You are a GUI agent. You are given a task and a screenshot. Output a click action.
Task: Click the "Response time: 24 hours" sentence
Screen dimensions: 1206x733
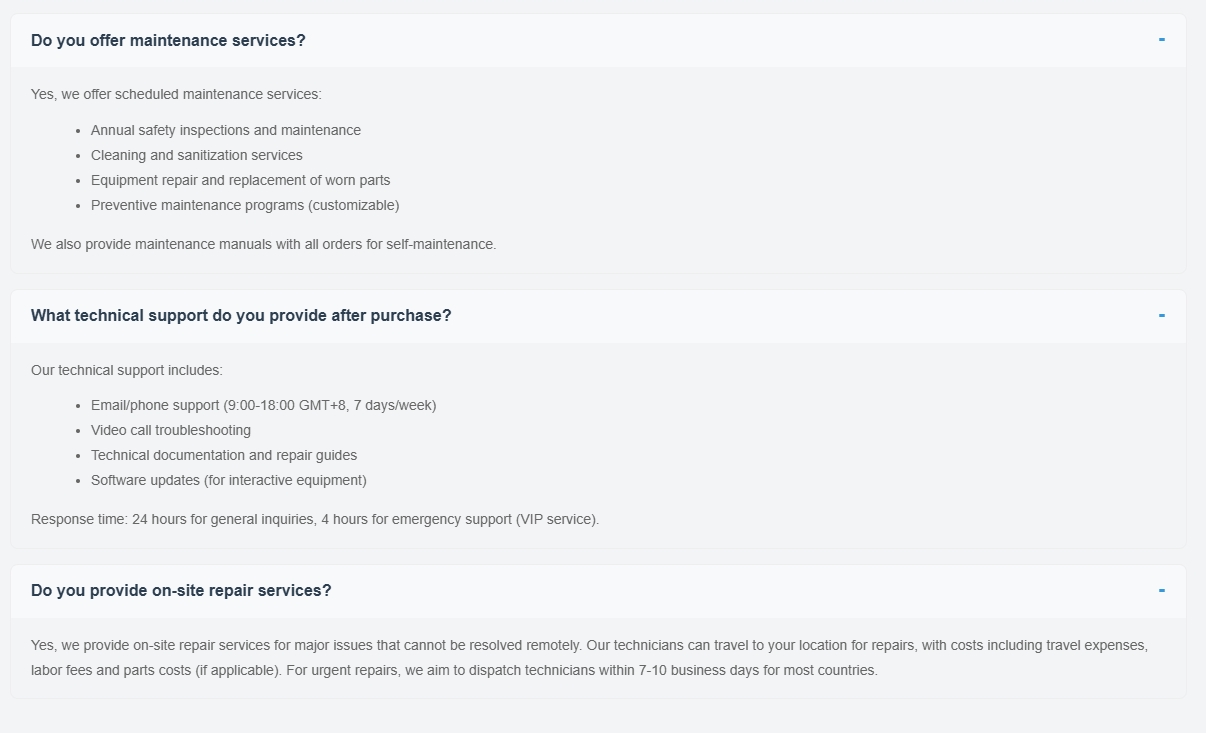[x=315, y=519]
